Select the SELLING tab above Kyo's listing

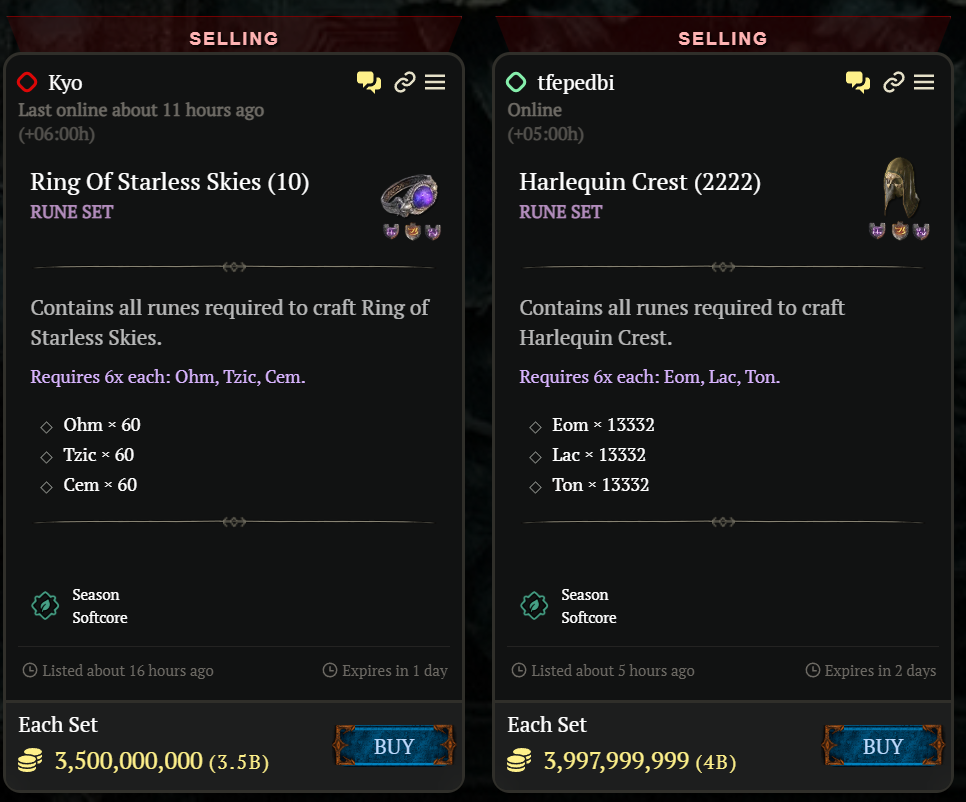point(234,38)
